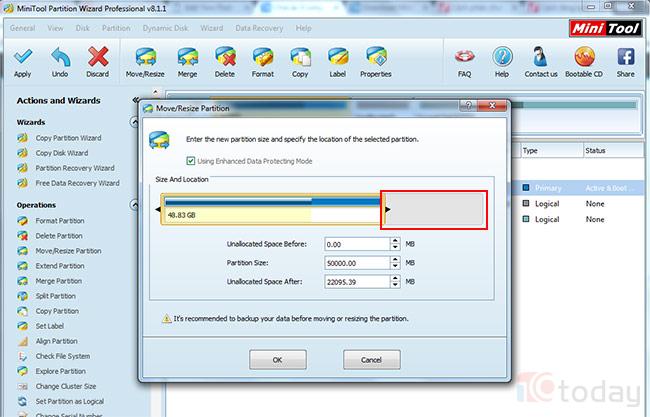Viewport: 650px width, 417px height.
Task: Click the Status column header
Action: [614, 150]
